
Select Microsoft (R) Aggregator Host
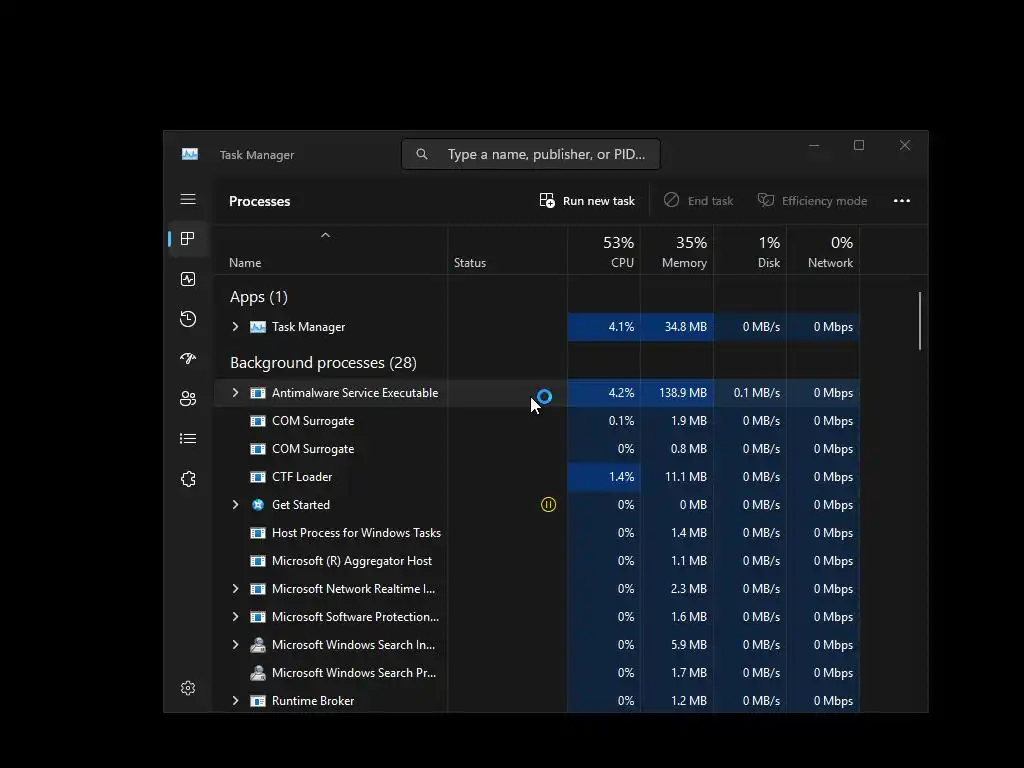(x=351, y=562)
